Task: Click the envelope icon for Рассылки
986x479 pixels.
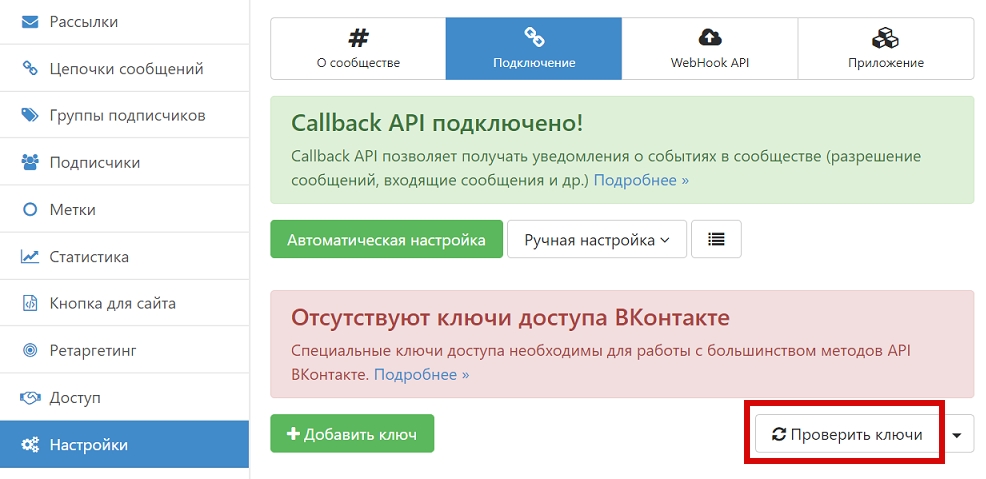Action: pyautogui.click(x=30, y=21)
